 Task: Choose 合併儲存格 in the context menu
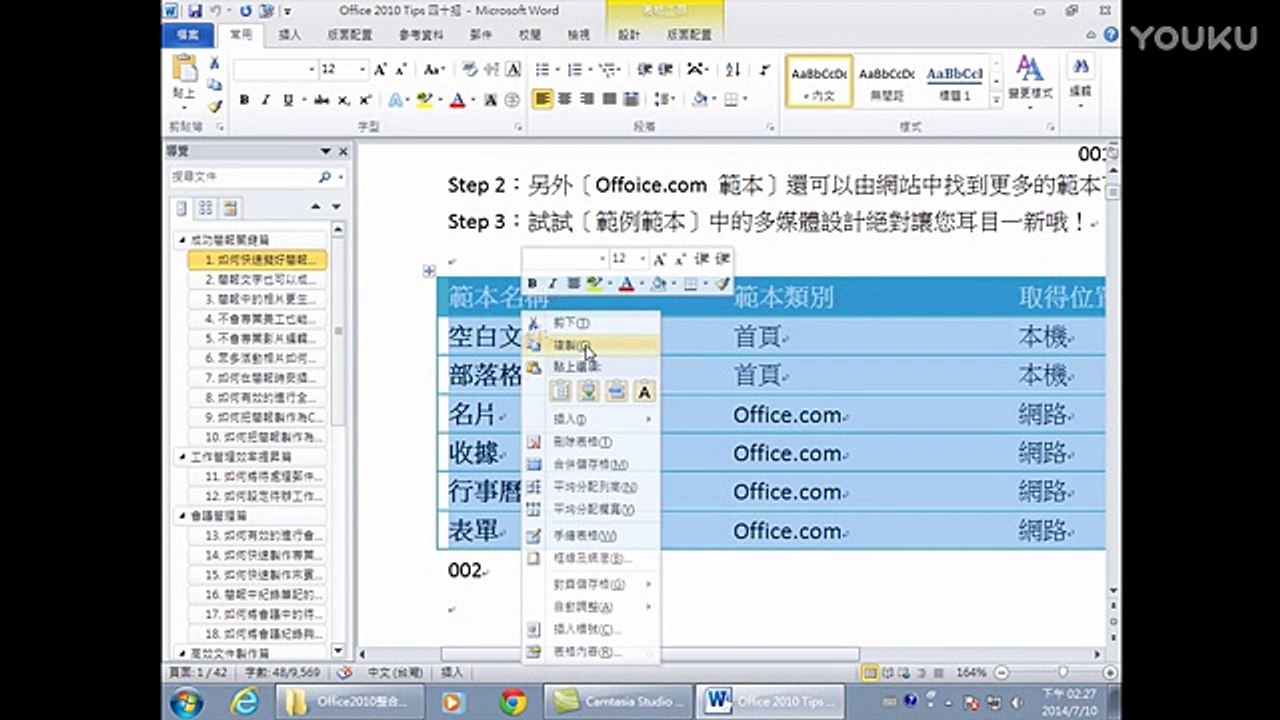click(x=592, y=465)
